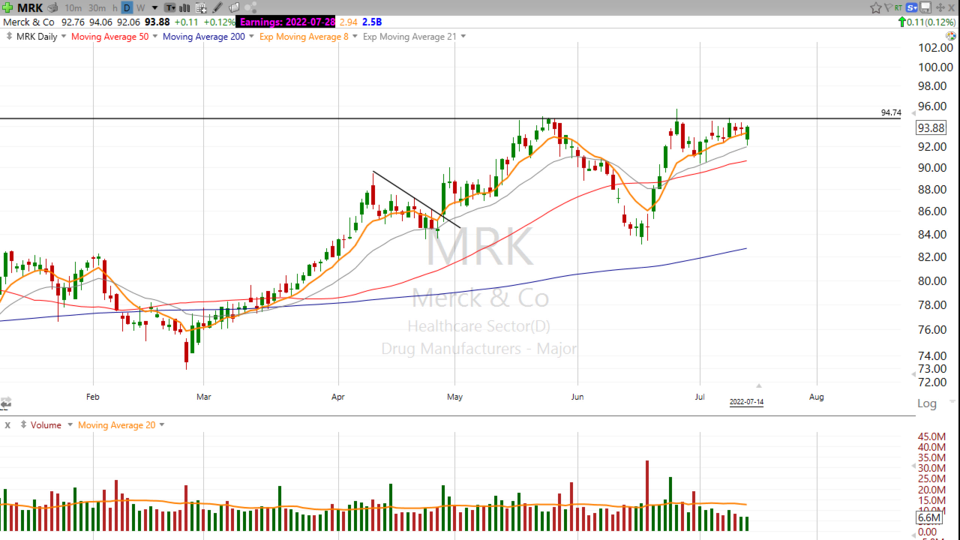Click the last price 93.88 value
This screenshot has width=960, height=540.
(x=157, y=22)
